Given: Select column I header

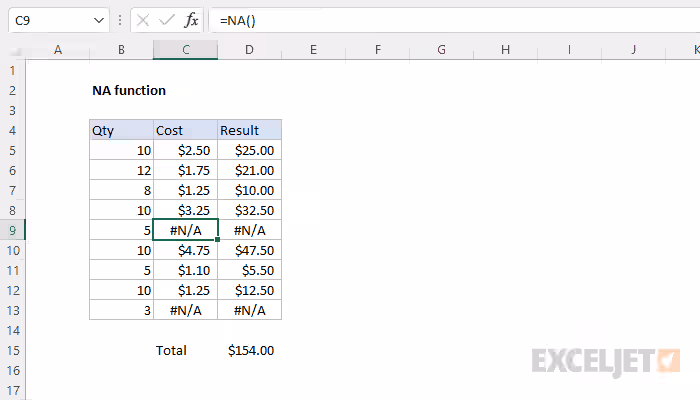Looking at the screenshot, I should (x=569, y=50).
